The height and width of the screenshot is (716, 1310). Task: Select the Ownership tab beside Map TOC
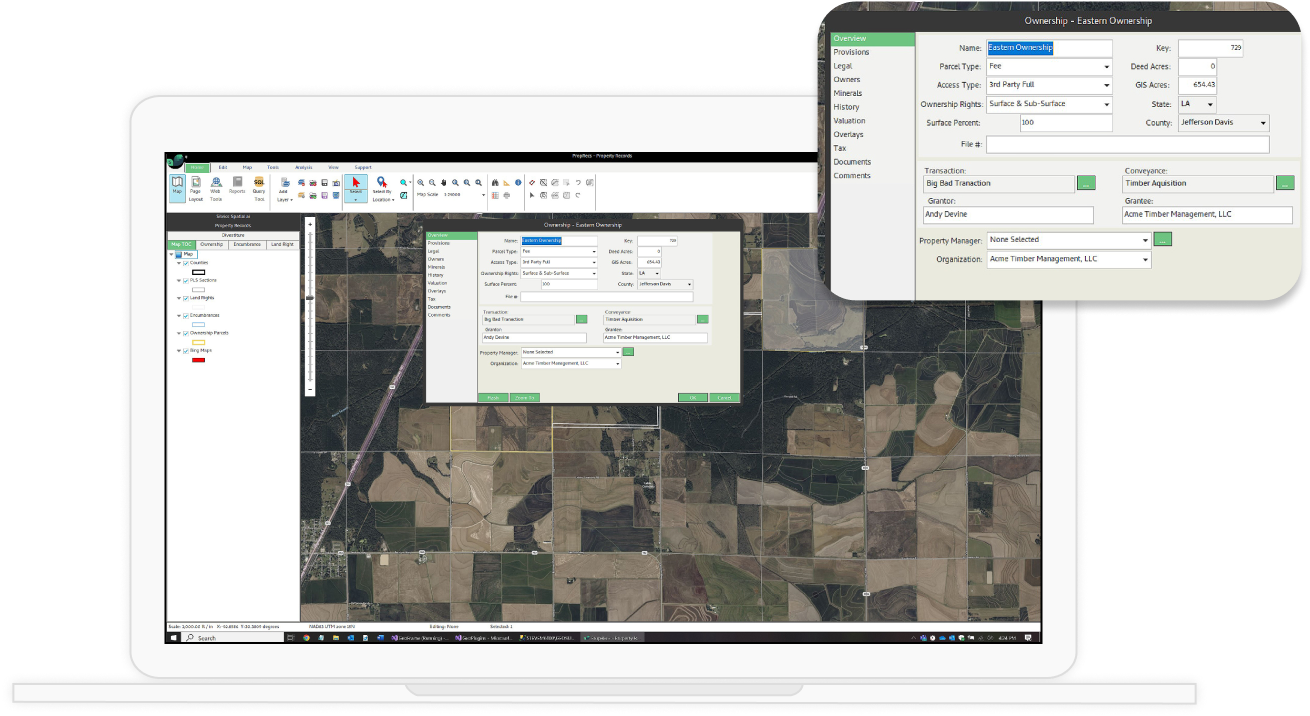point(212,244)
